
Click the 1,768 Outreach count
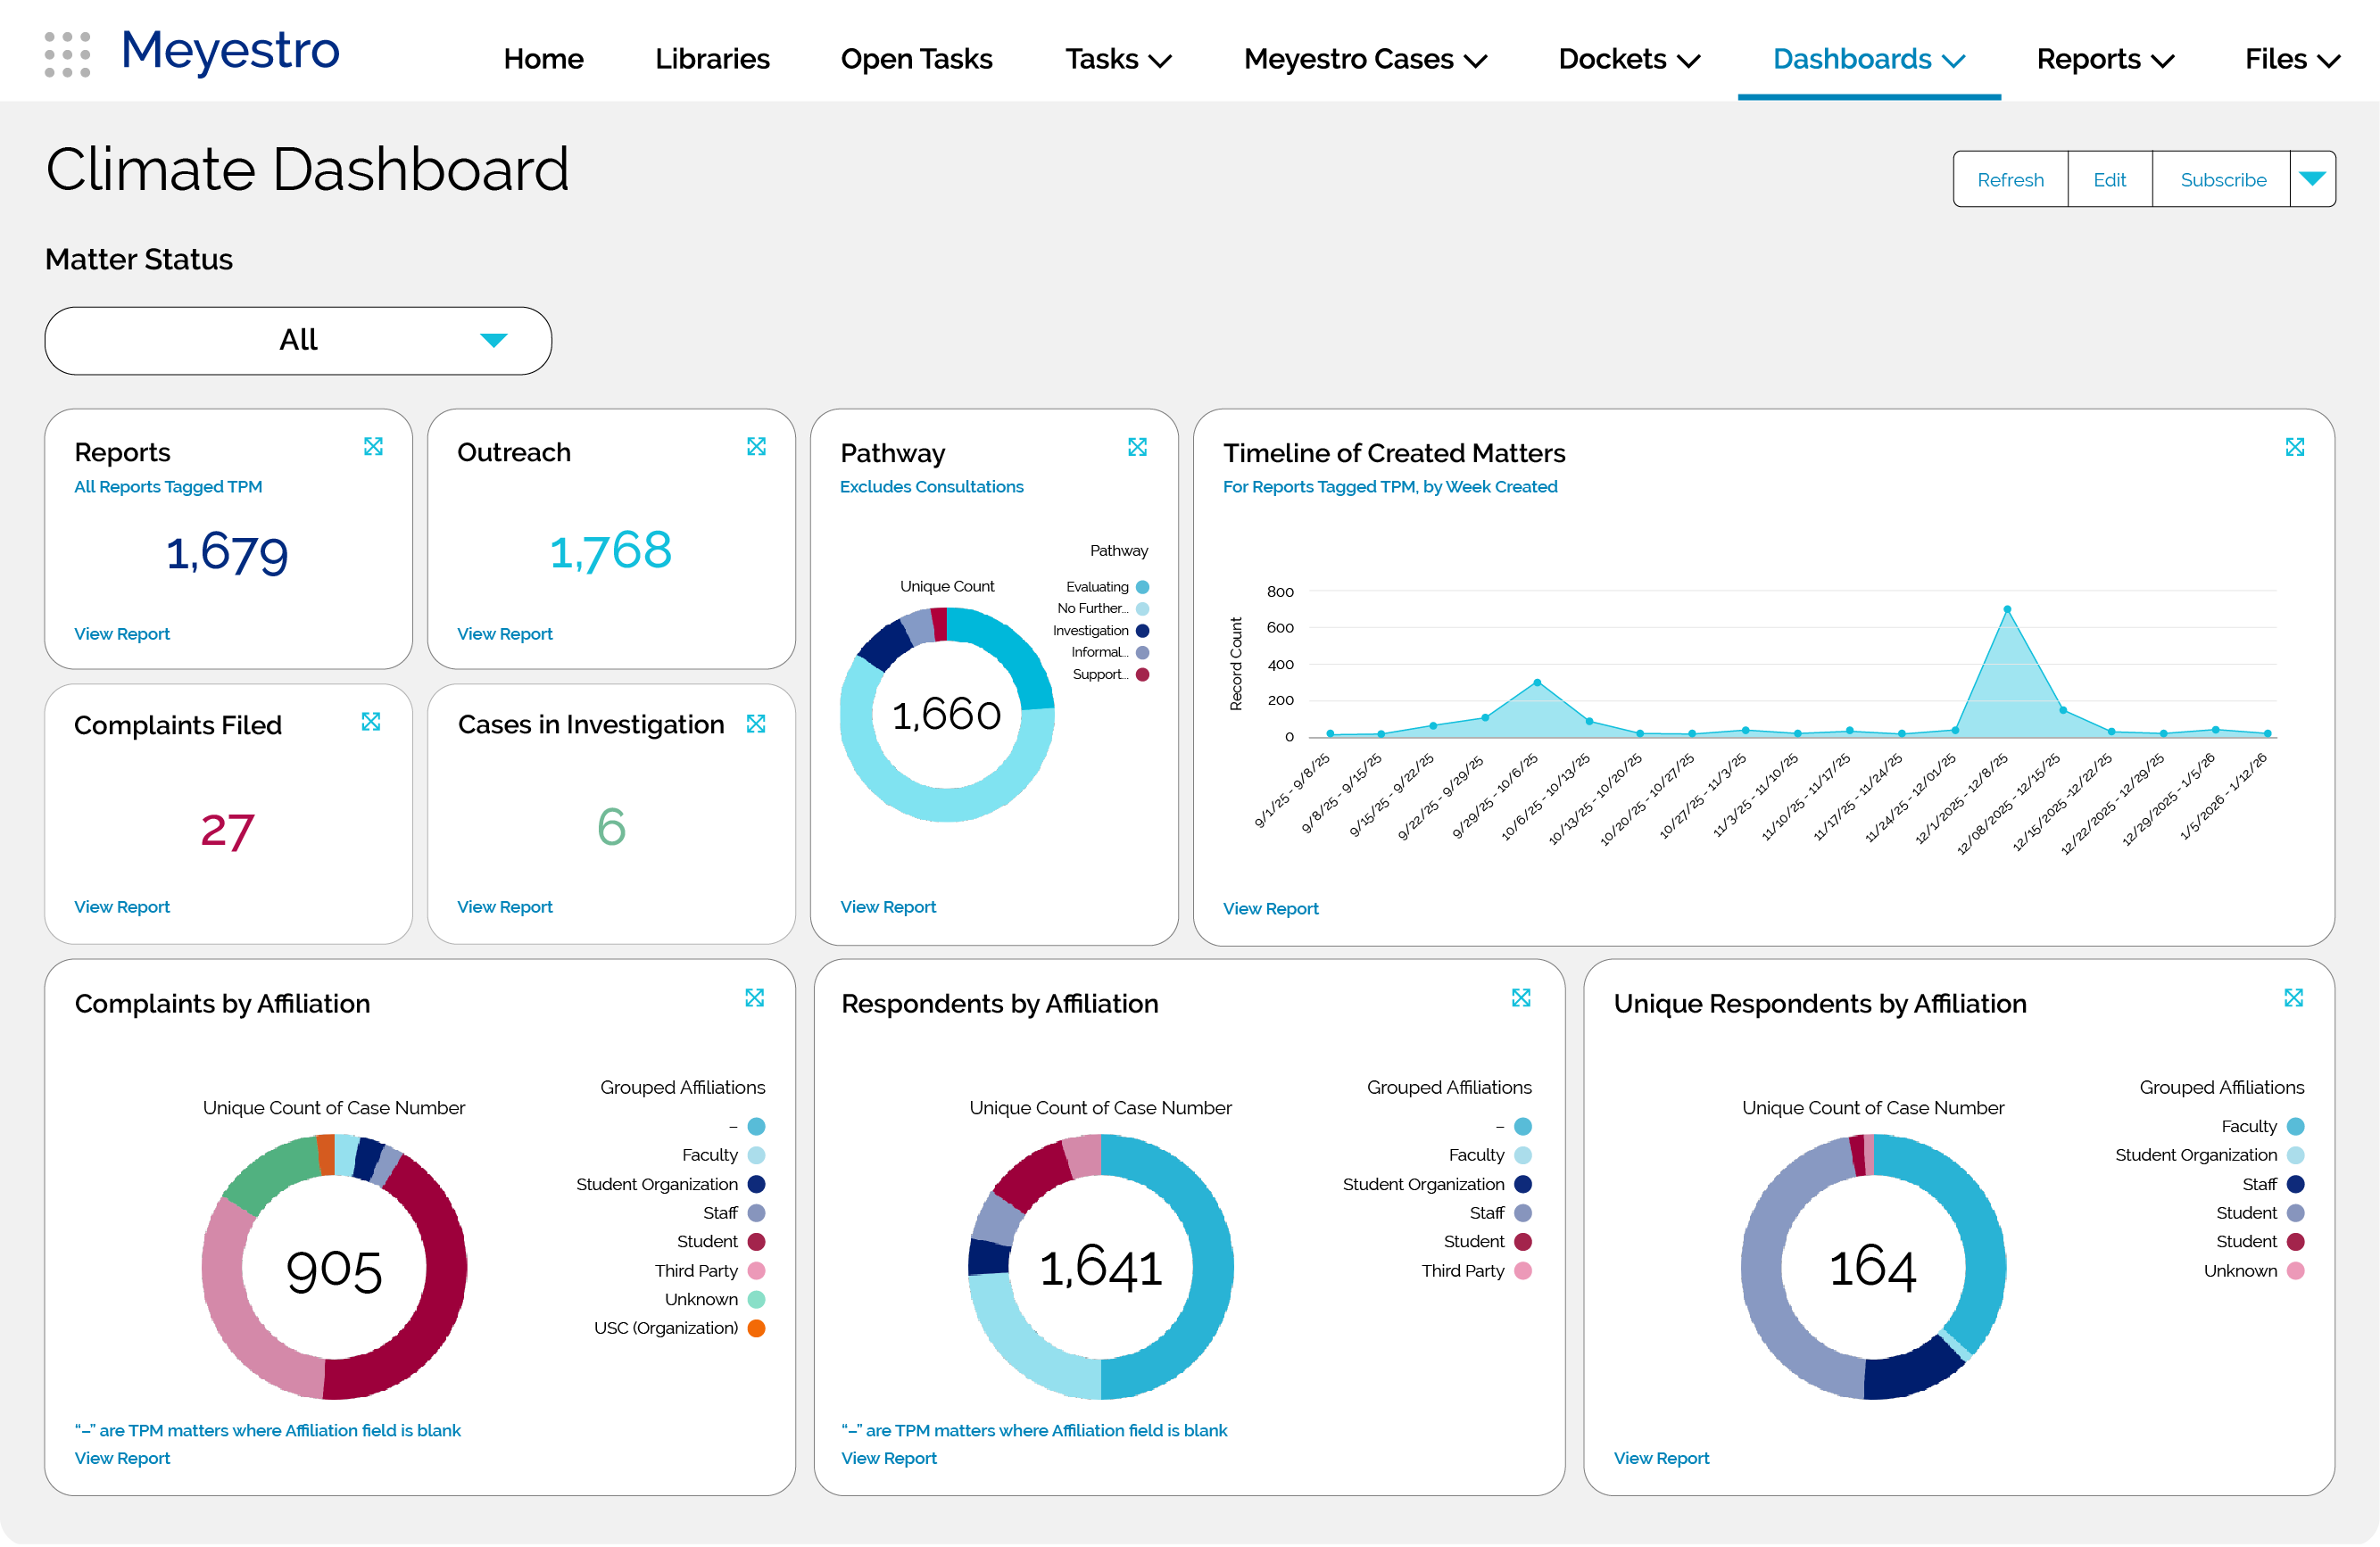point(611,551)
